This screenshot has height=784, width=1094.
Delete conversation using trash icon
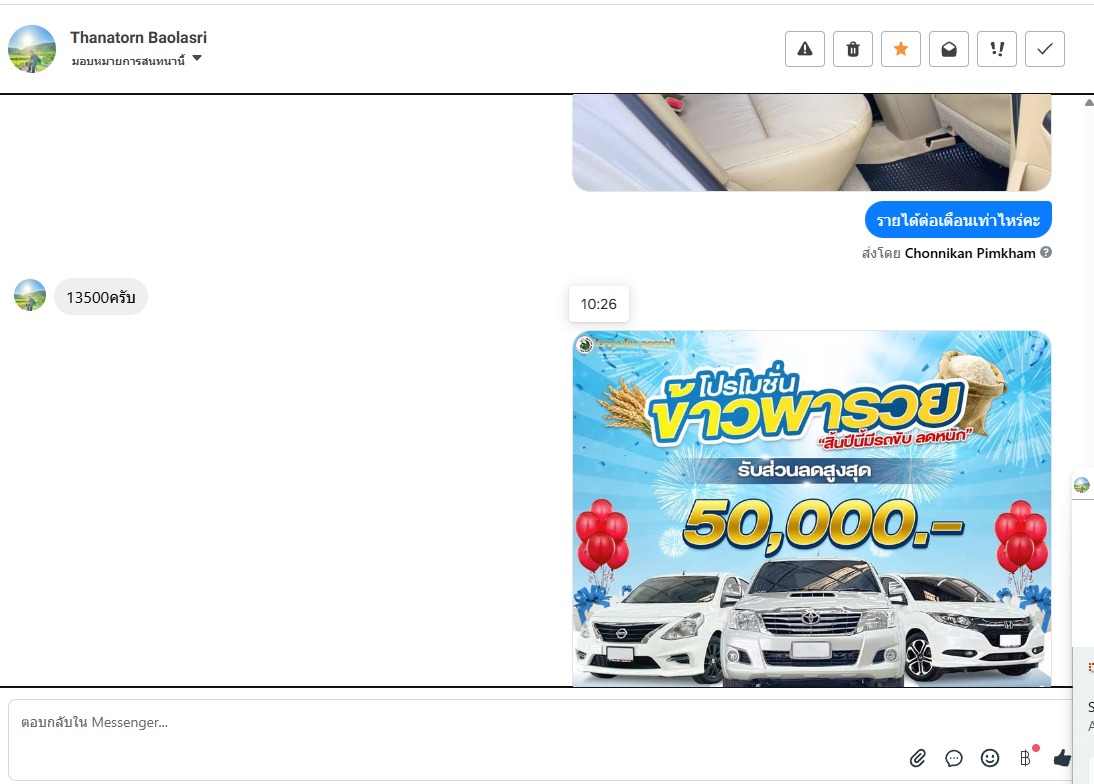click(x=853, y=49)
